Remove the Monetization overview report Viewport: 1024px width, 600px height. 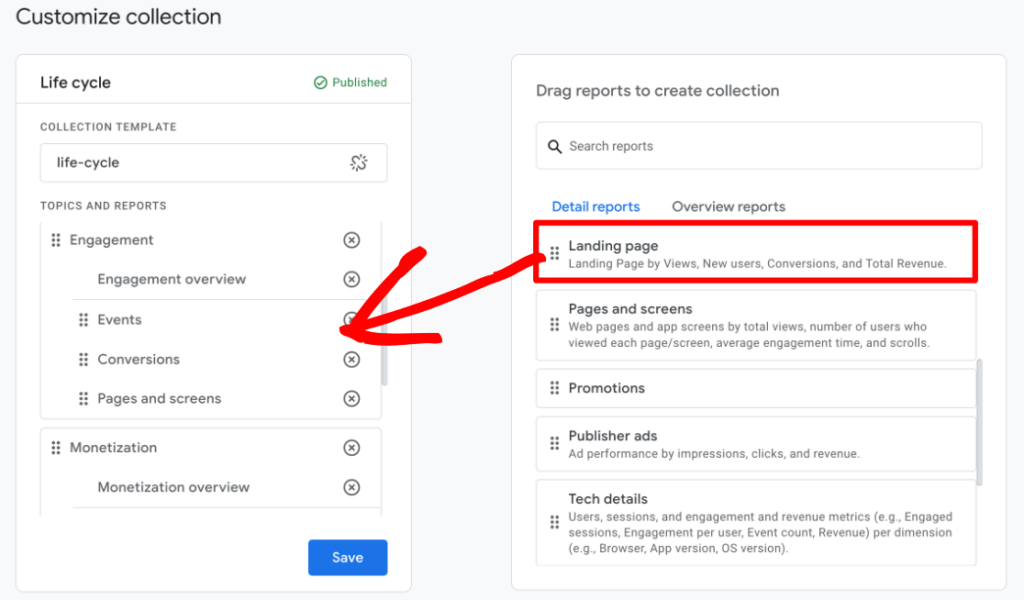click(x=351, y=487)
